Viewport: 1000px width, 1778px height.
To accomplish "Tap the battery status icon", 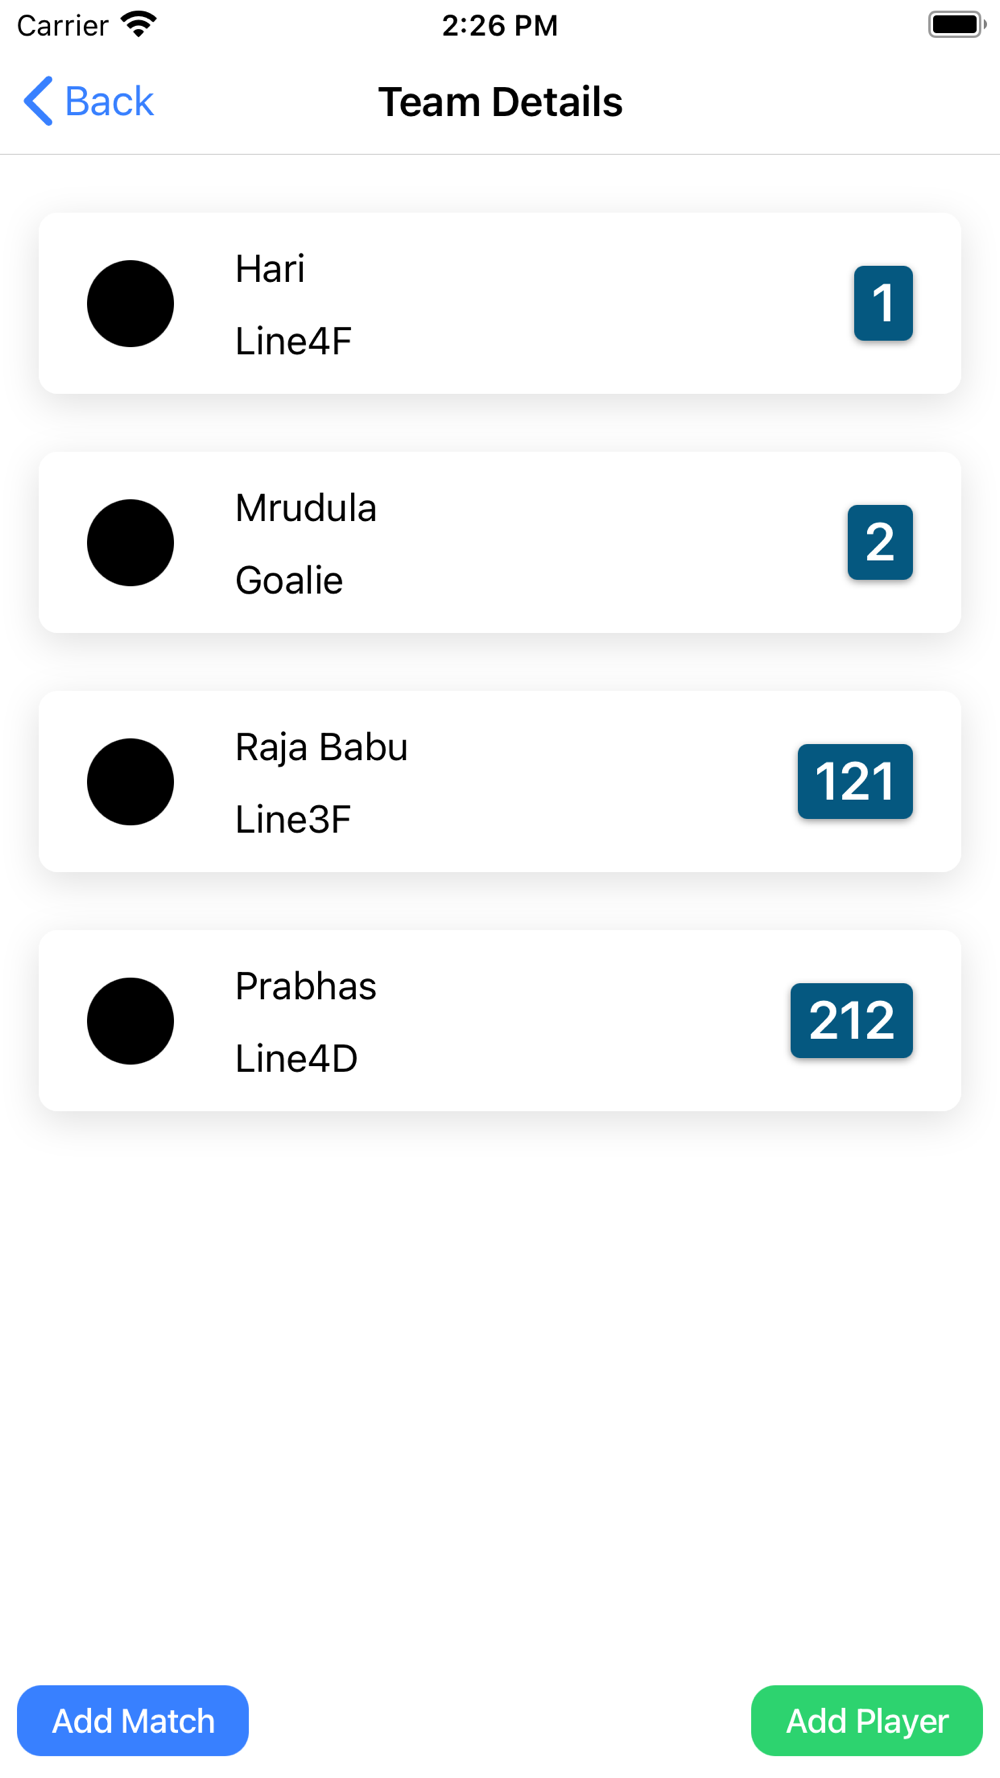I will coord(957,24).
